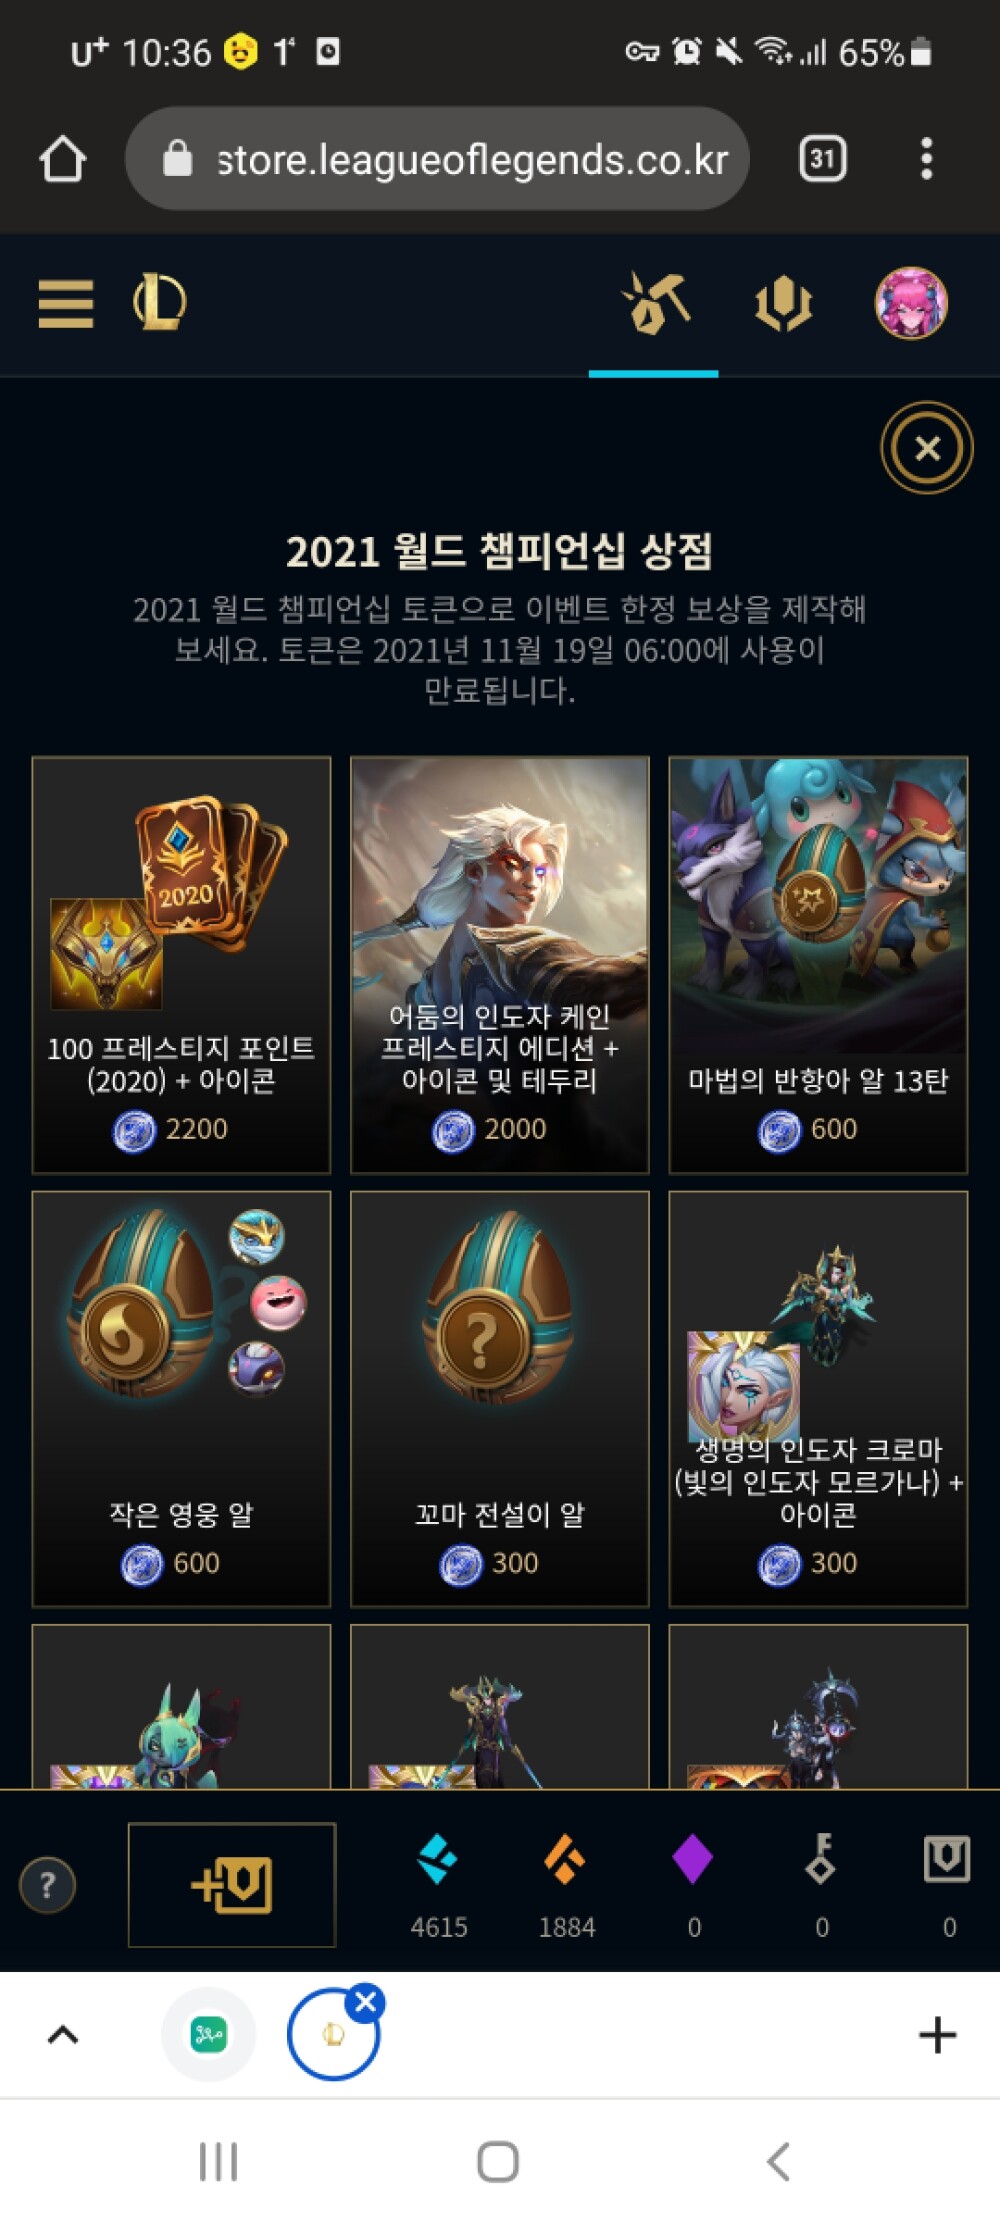Select 마법의 반항아 알 13탄 item
The image size is (1000, 2222).
pos(818,965)
